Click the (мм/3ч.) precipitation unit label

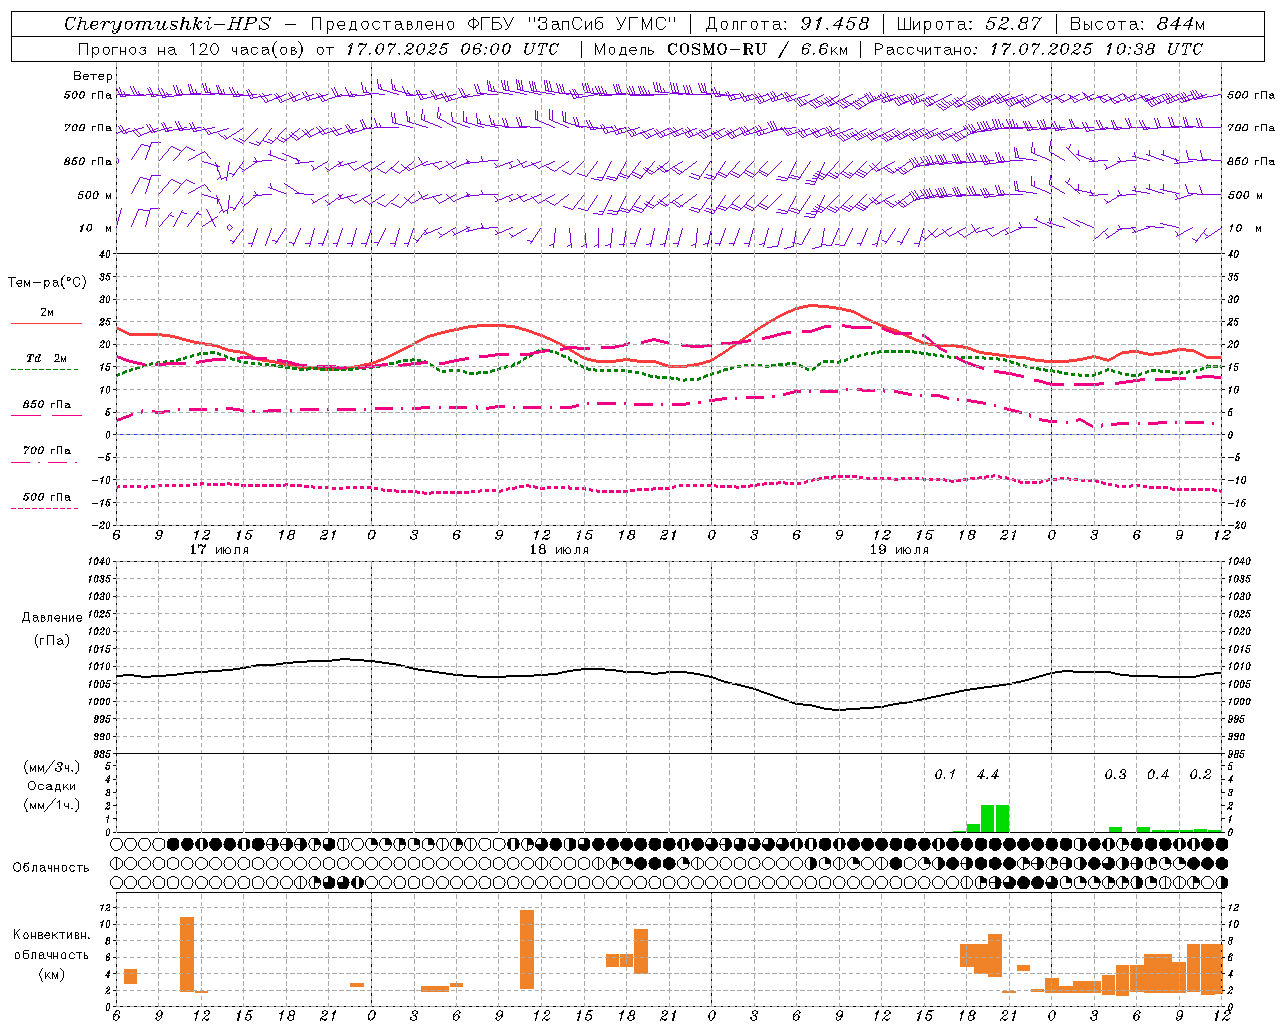(51, 767)
